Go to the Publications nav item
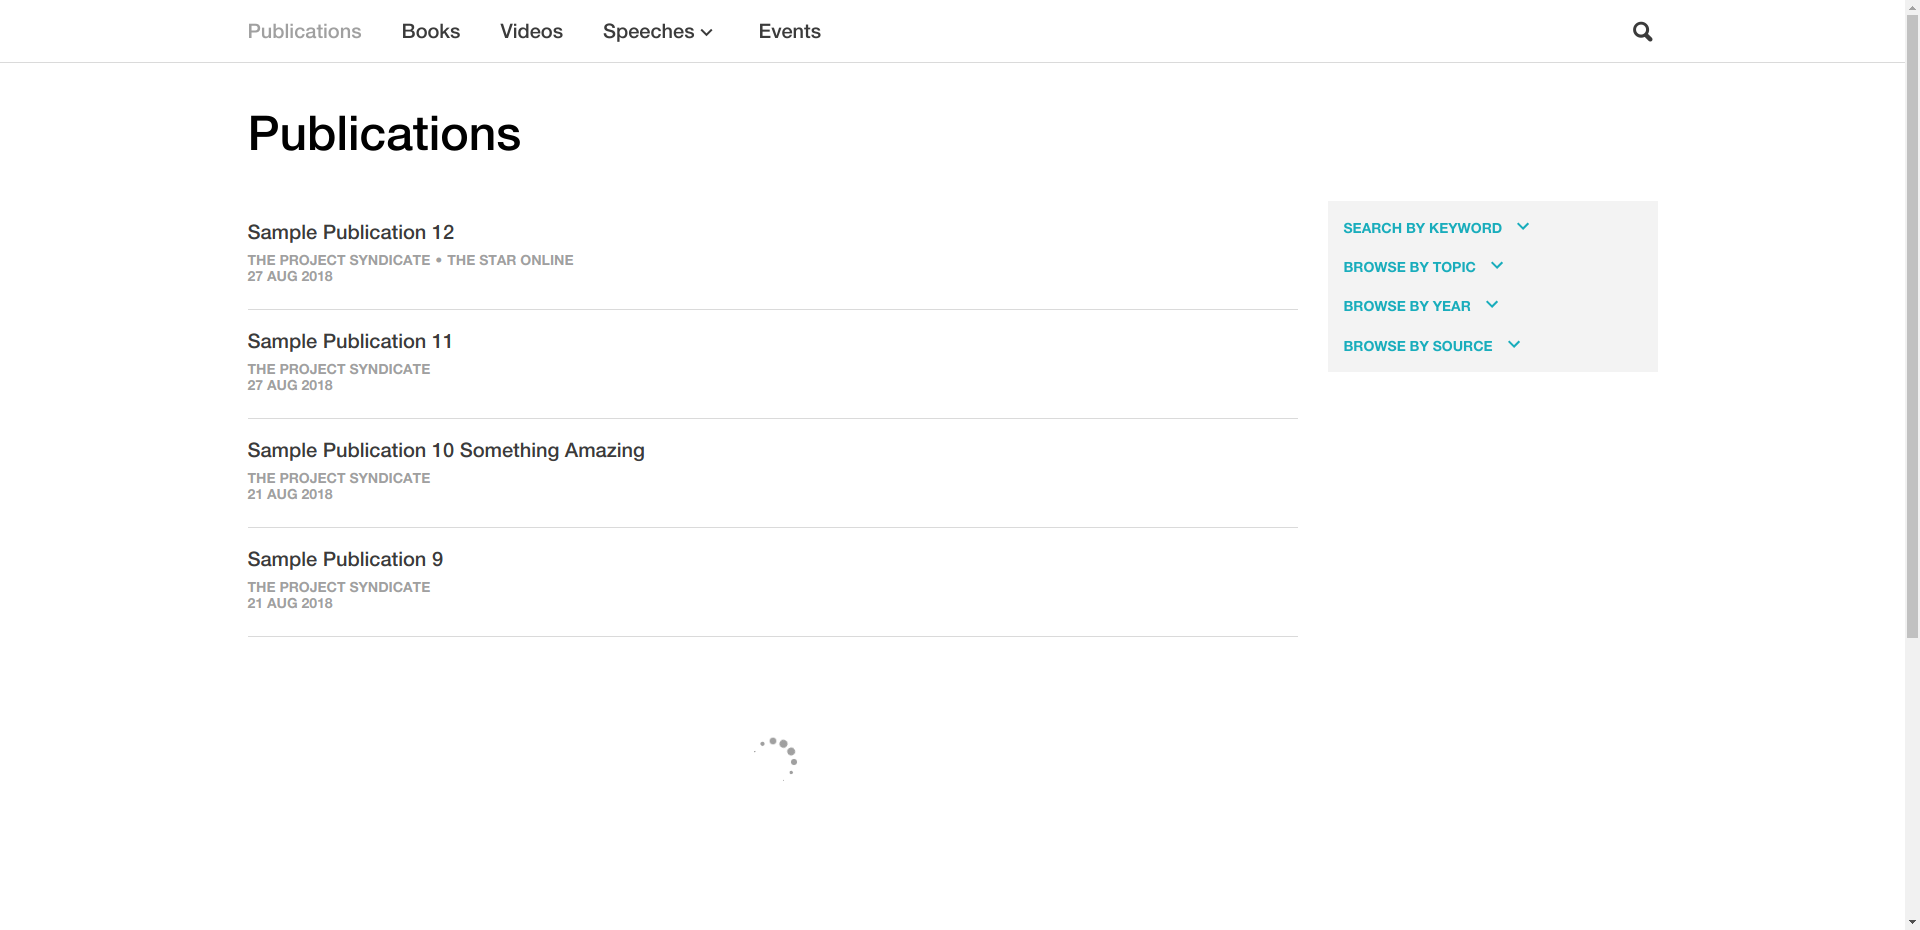Viewport: 1920px width, 930px height. pos(304,32)
